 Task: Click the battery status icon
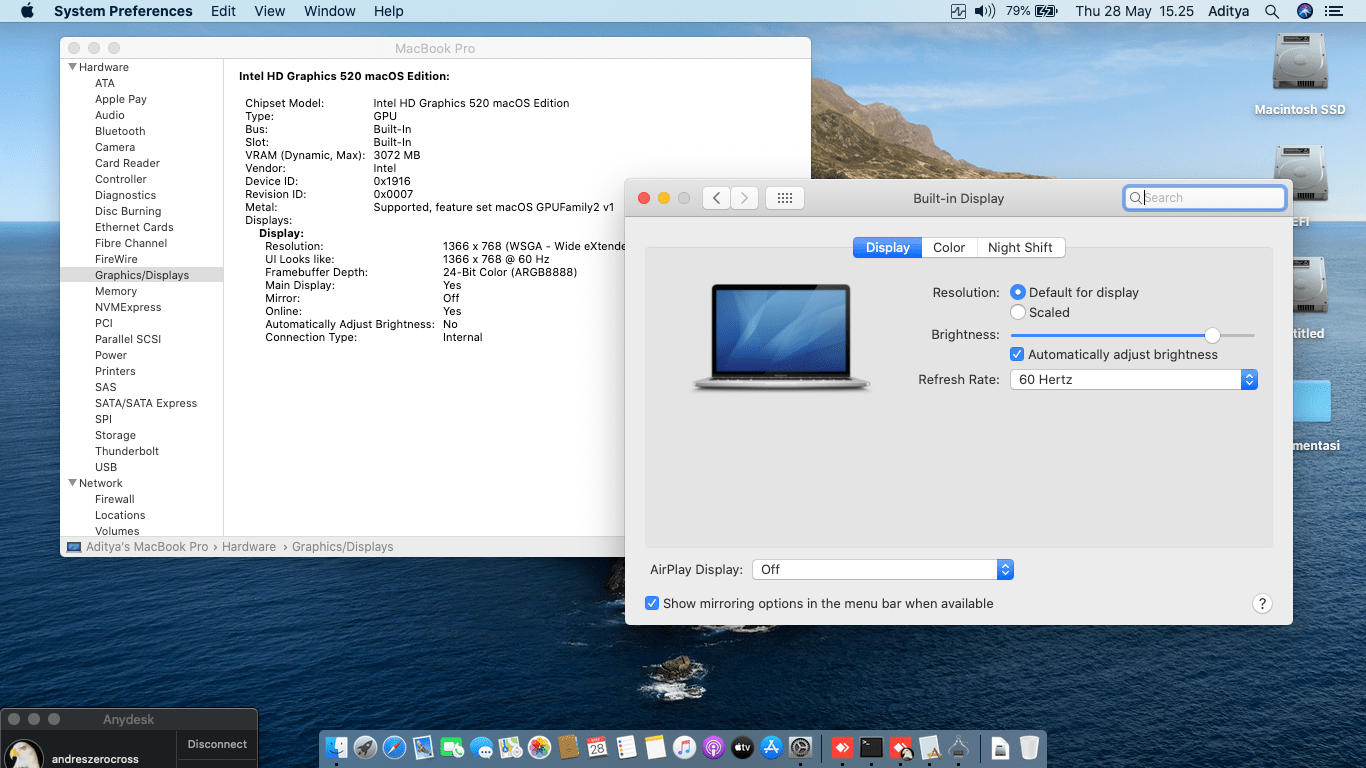click(x=1046, y=11)
